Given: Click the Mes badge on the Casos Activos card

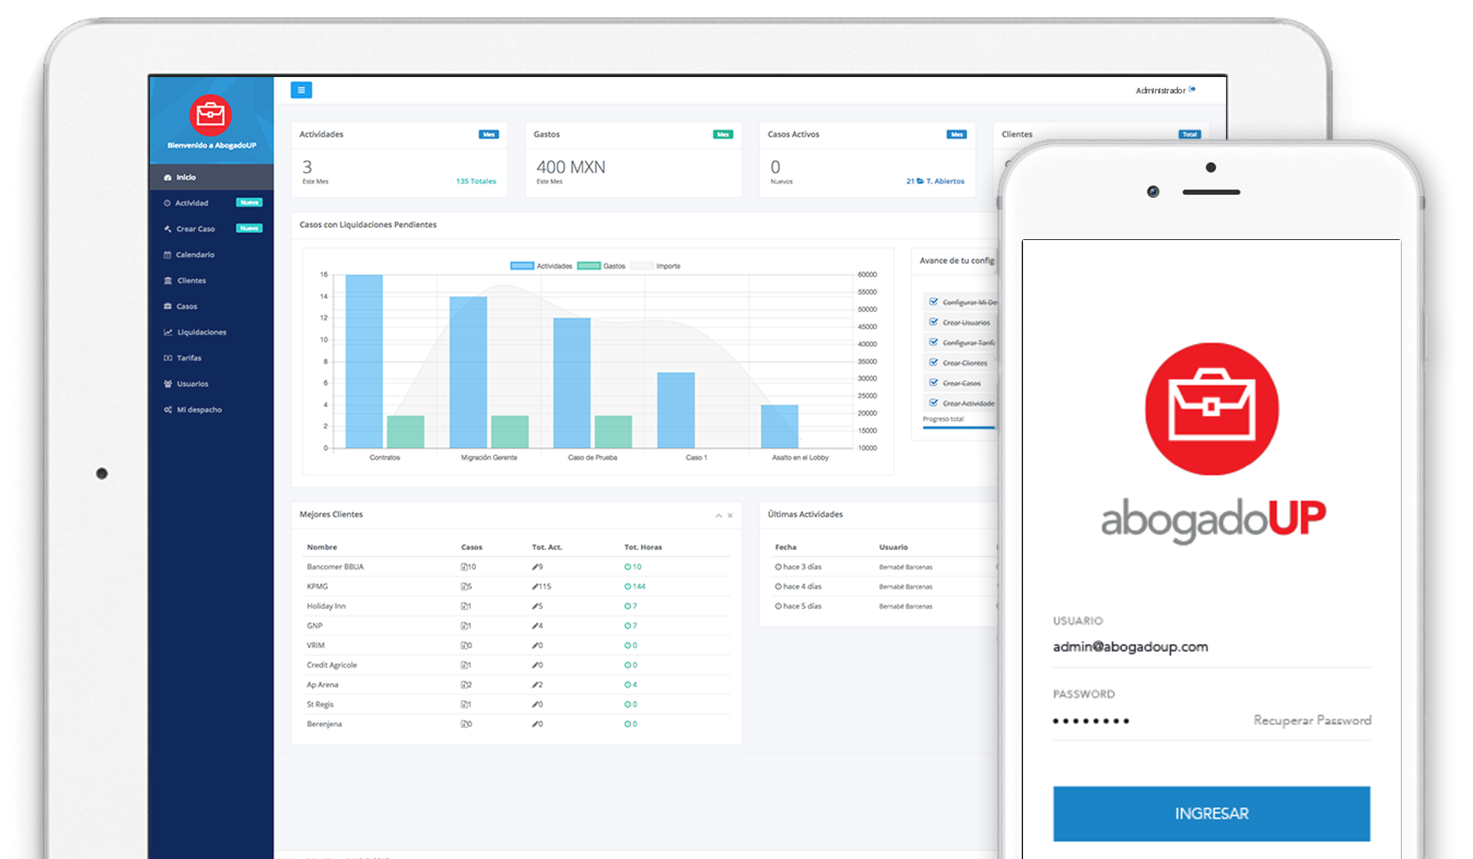Looking at the screenshot, I should 956,134.
